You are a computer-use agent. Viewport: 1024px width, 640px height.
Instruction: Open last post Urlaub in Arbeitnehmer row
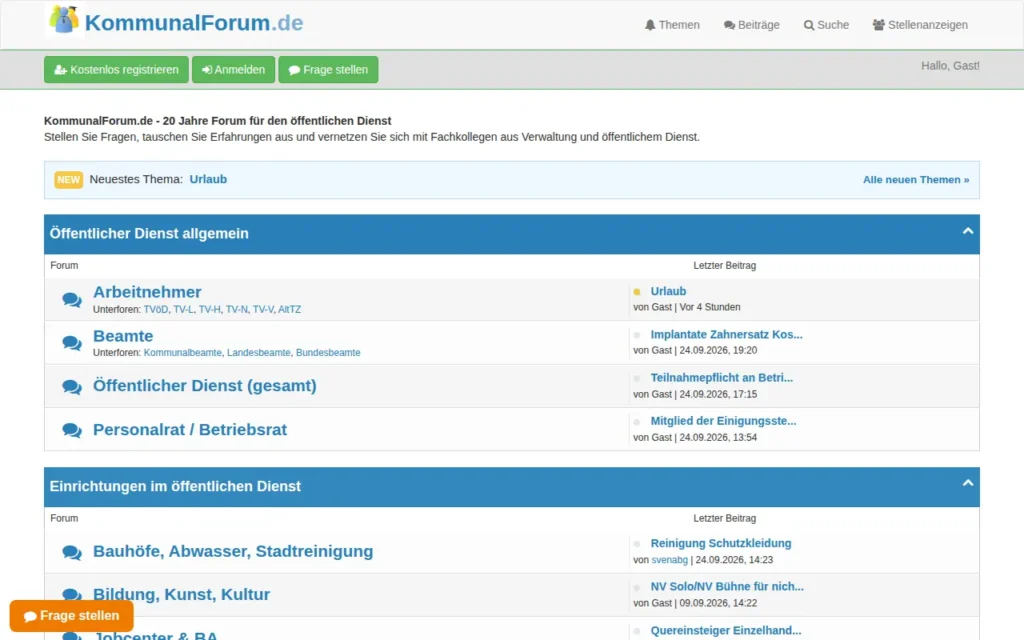click(x=668, y=291)
